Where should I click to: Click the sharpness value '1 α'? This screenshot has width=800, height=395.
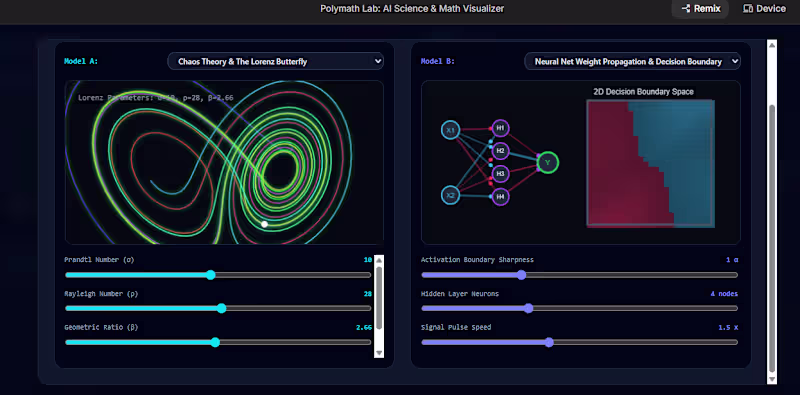click(x=732, y=260)
